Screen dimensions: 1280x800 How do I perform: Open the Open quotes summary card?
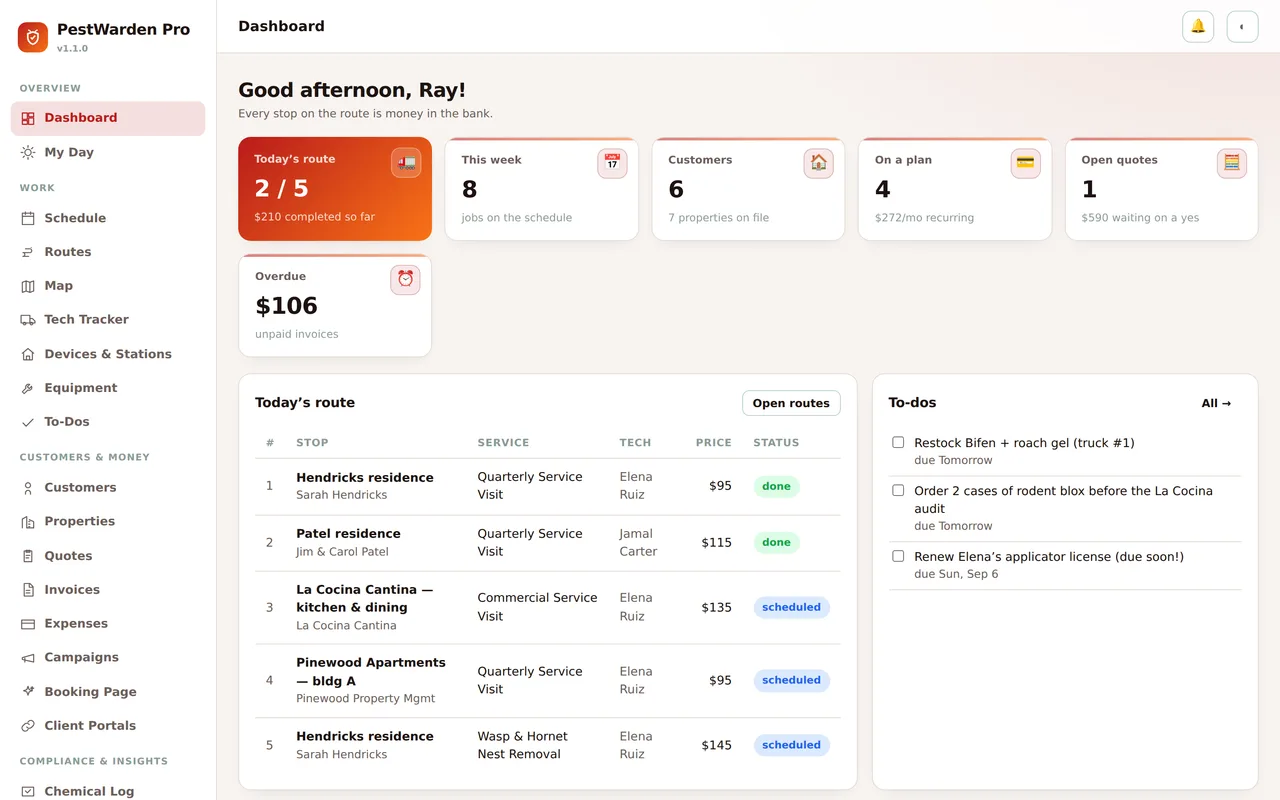[1161, 189]
